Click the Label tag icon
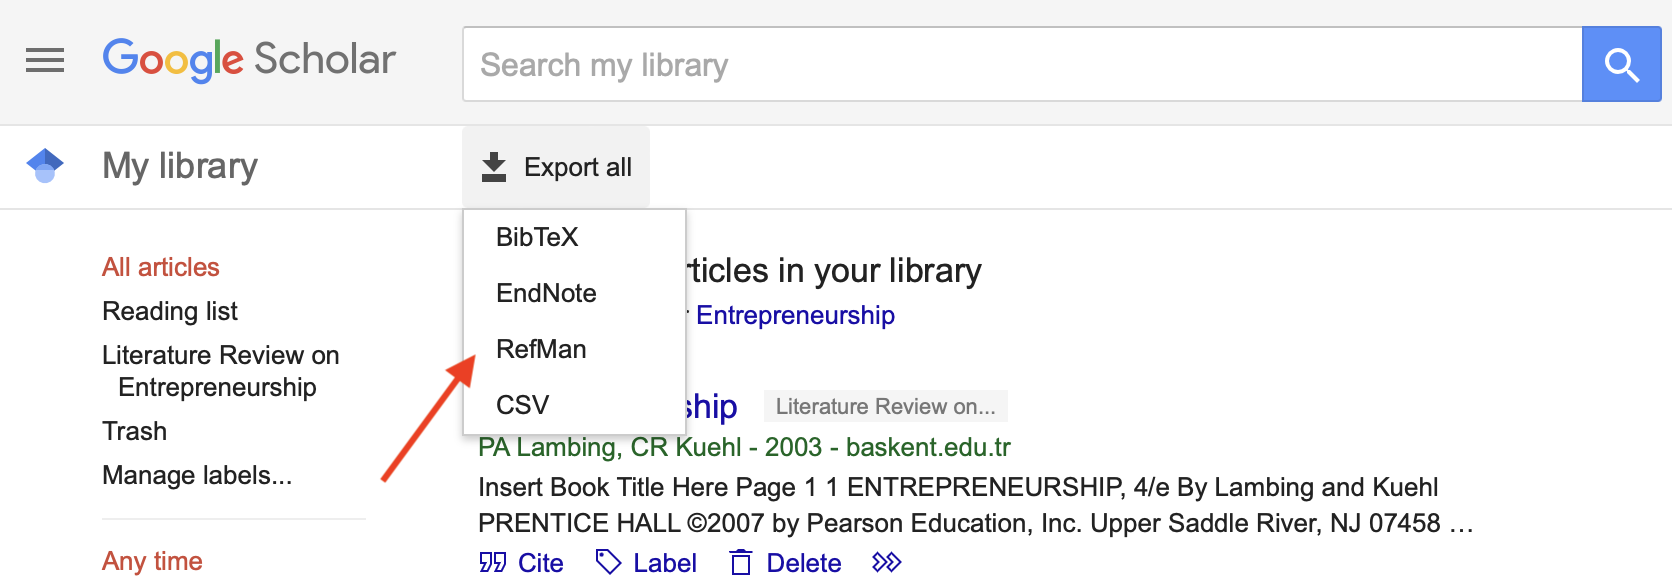Screen dimensions: 1672x588 (608, 562)
